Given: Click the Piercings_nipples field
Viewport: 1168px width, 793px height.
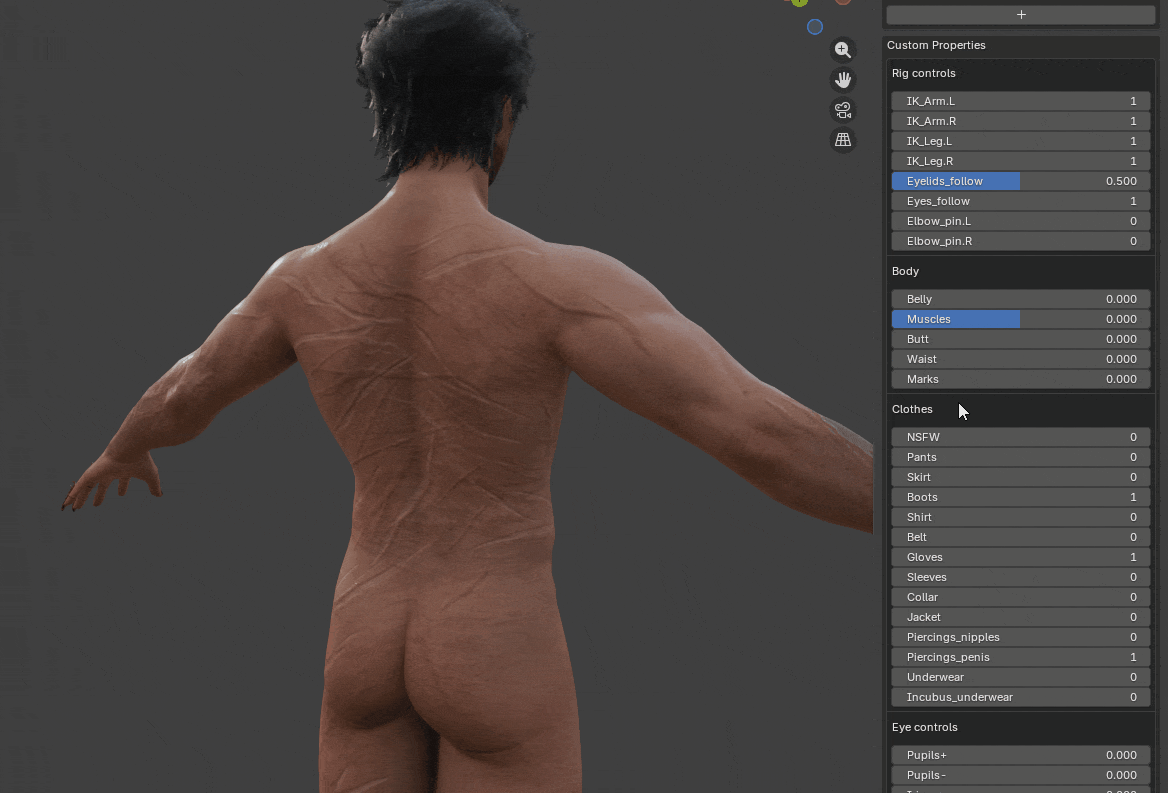Looking at the screenshot, I should pos(1021,638).
